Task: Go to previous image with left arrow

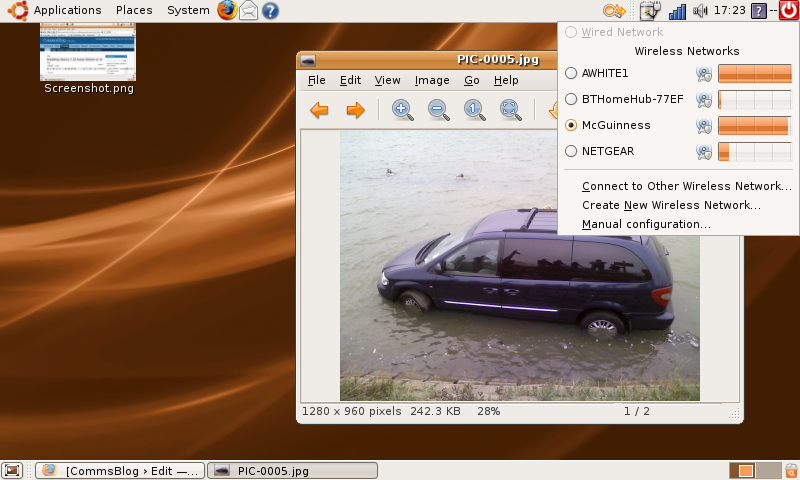Action: tap(319, 110)
